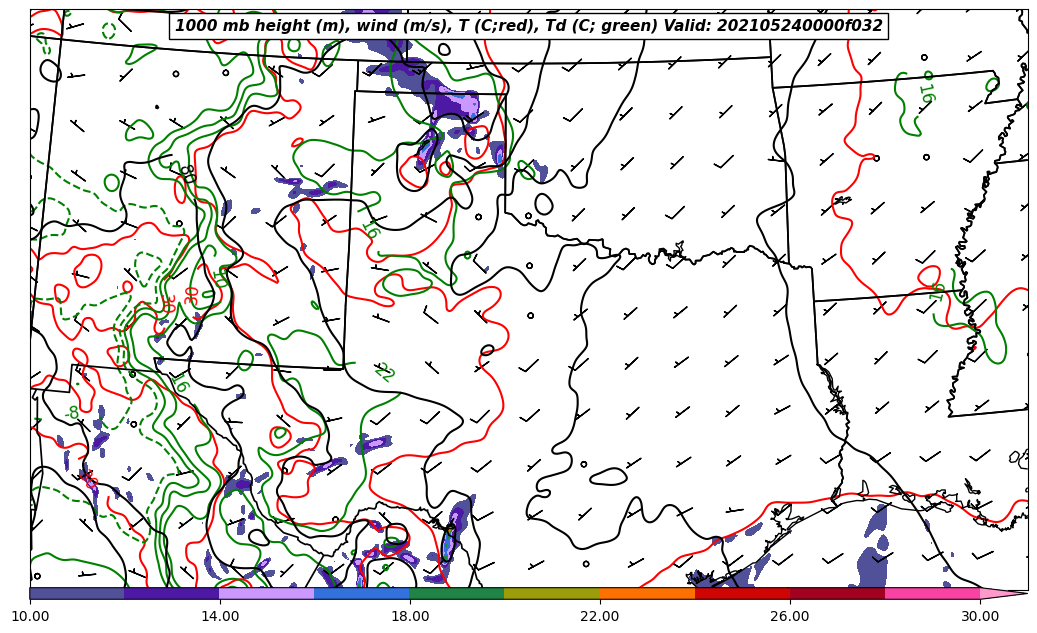The width and height of the screenshot is (1037, 633).
Task: Select the bright red 24–26 colorbar segment
Action: pyautogui.click(x=742, y=593)
